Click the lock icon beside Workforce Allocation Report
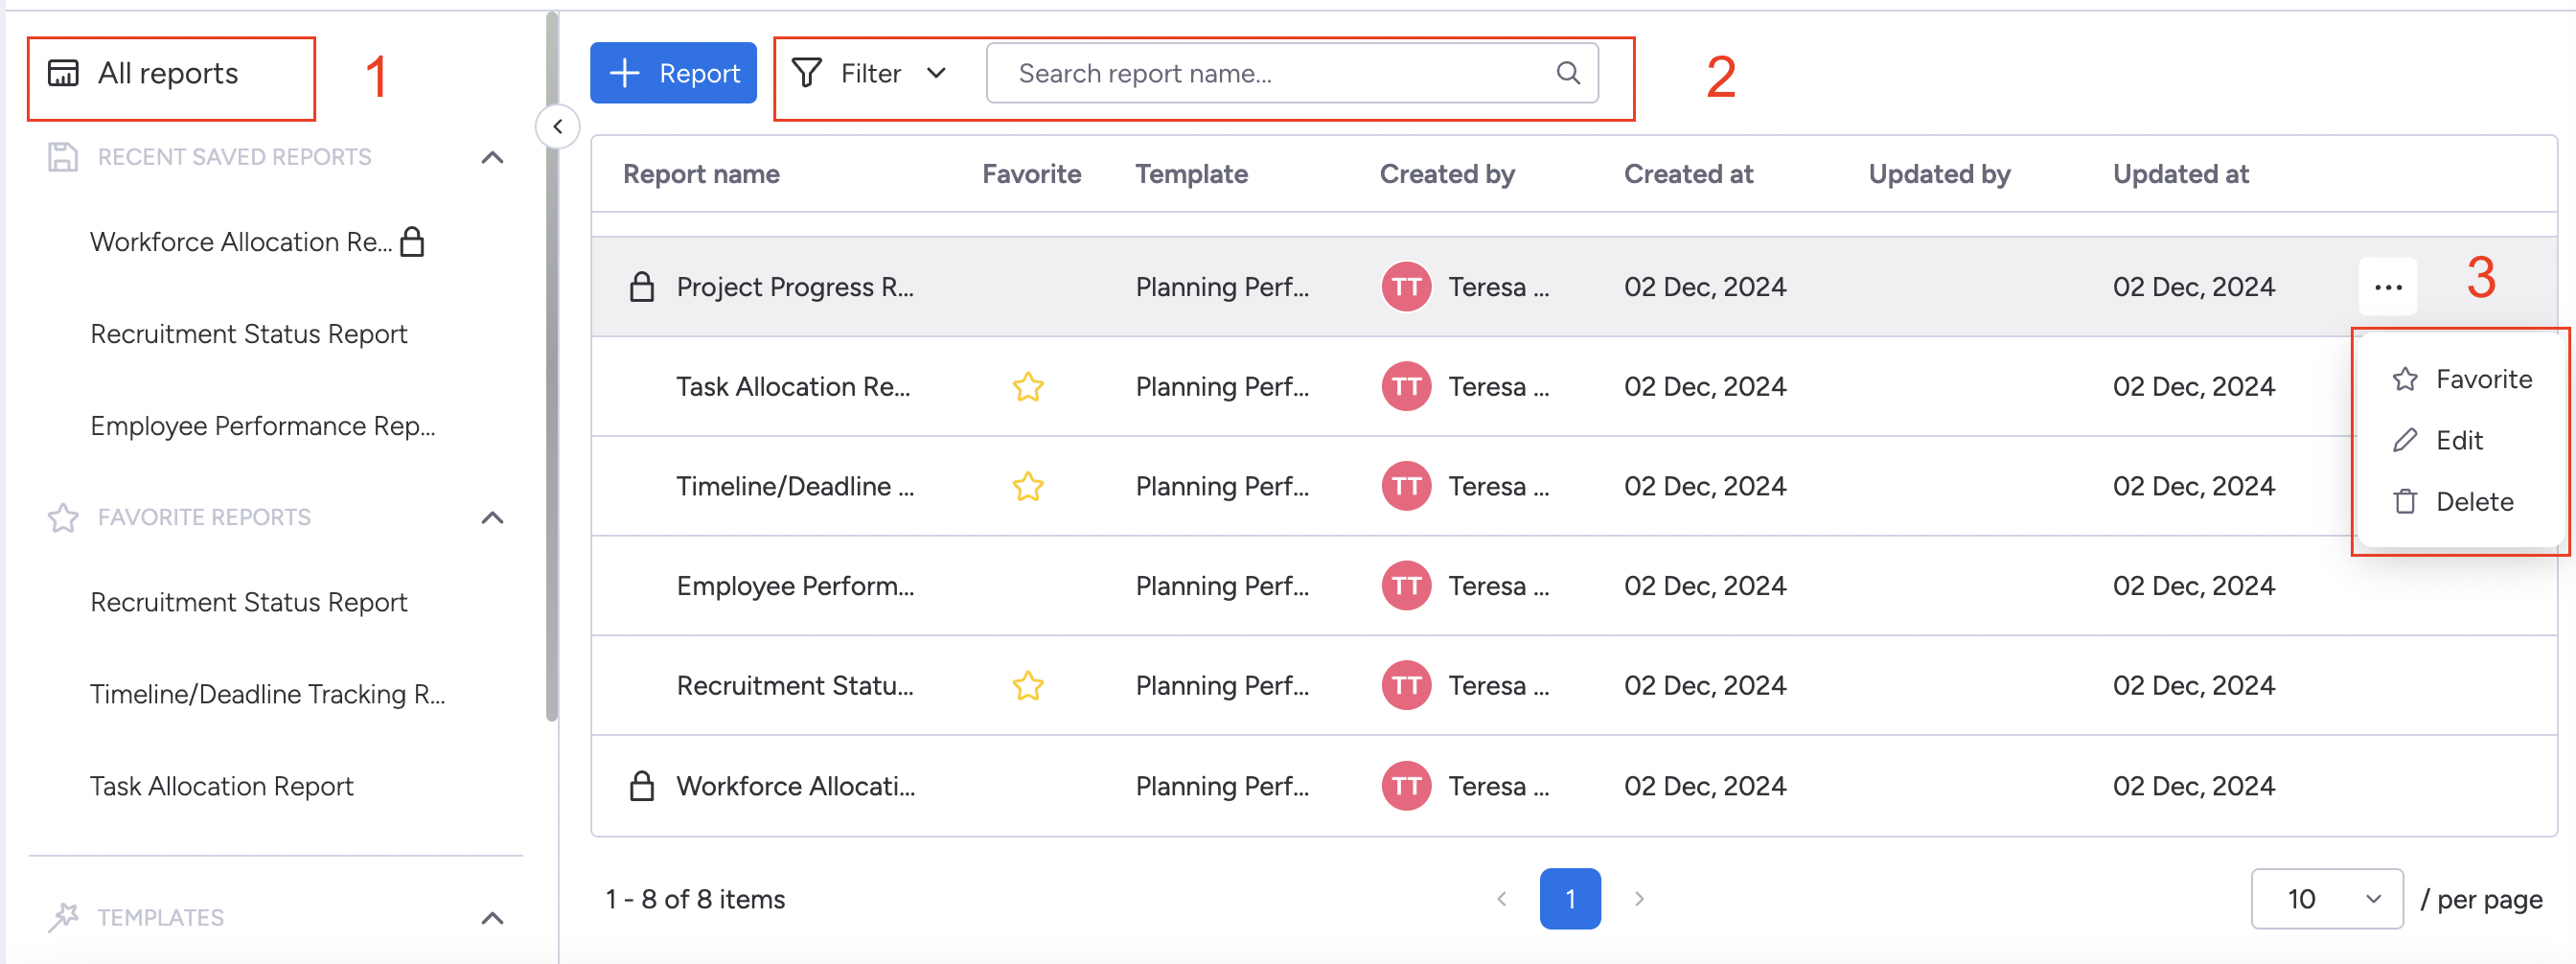 click(413, 241)
